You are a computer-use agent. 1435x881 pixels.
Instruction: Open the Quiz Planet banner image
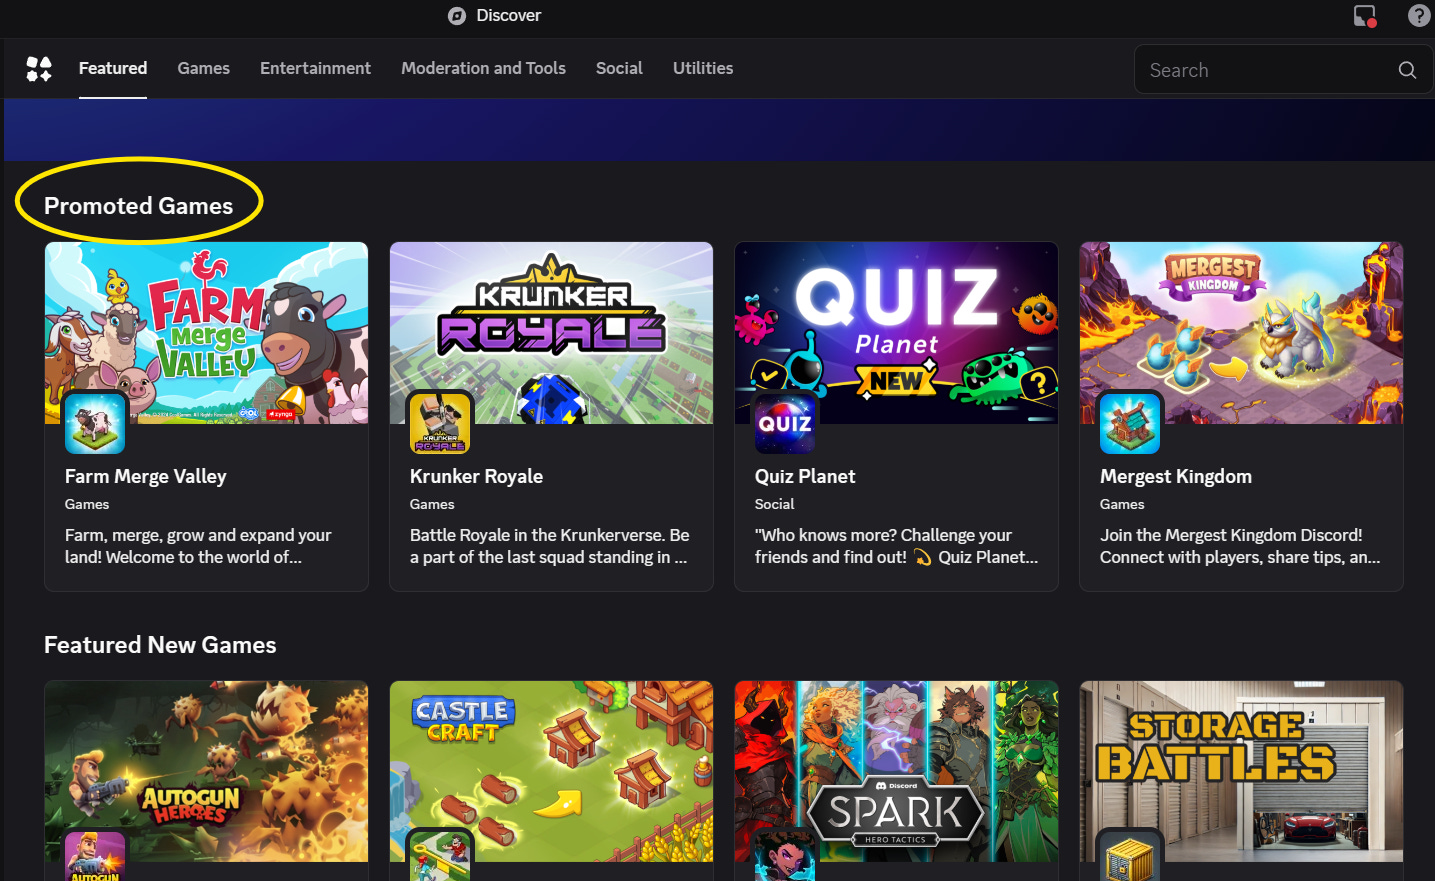coord(896,333)
